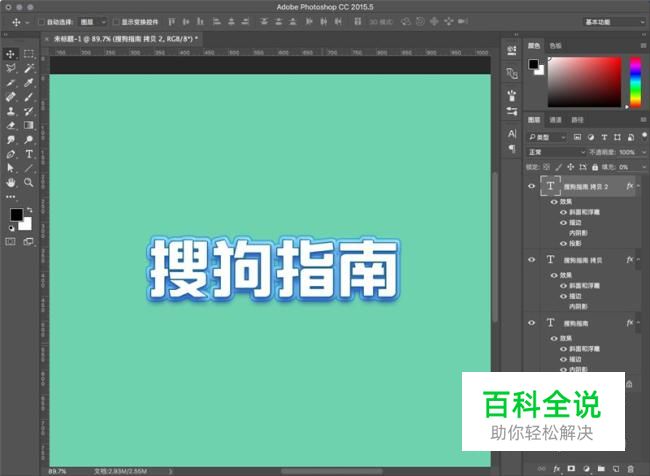This screenshot has width=650, height=476.
Task: Switch to the 颜色 tab
Action: click(534, 46)
